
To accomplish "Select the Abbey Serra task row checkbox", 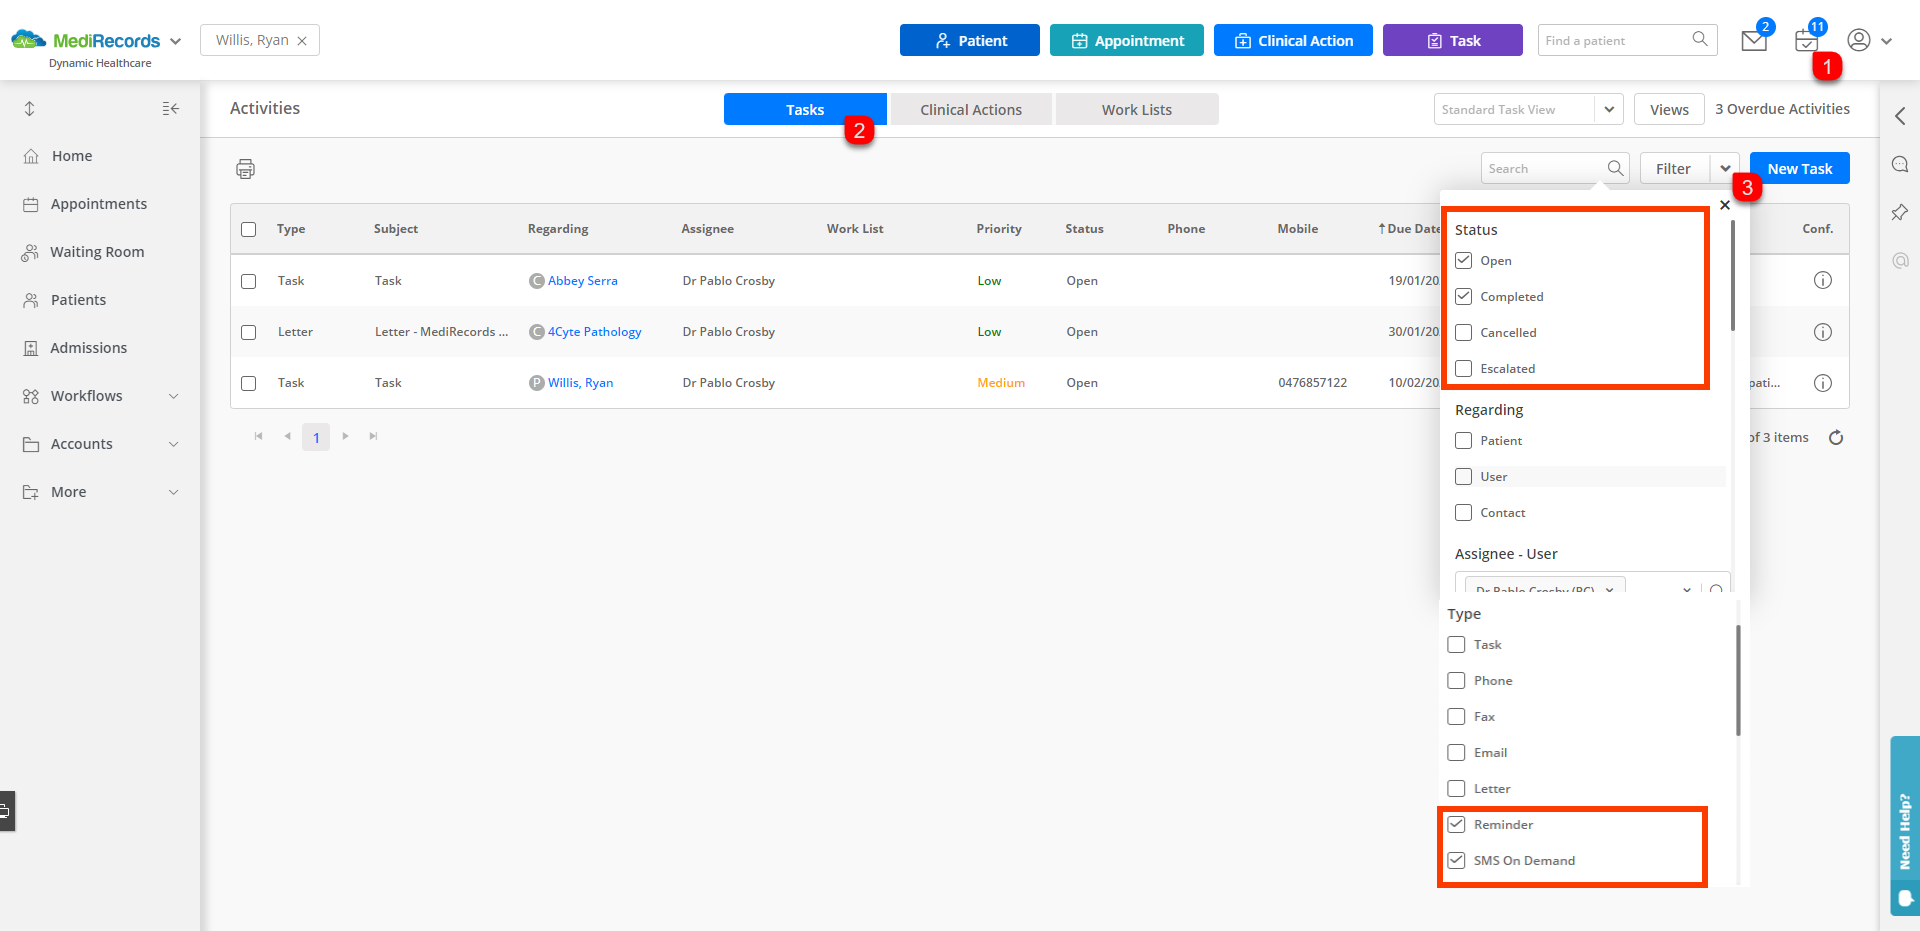I will (248, 281).
